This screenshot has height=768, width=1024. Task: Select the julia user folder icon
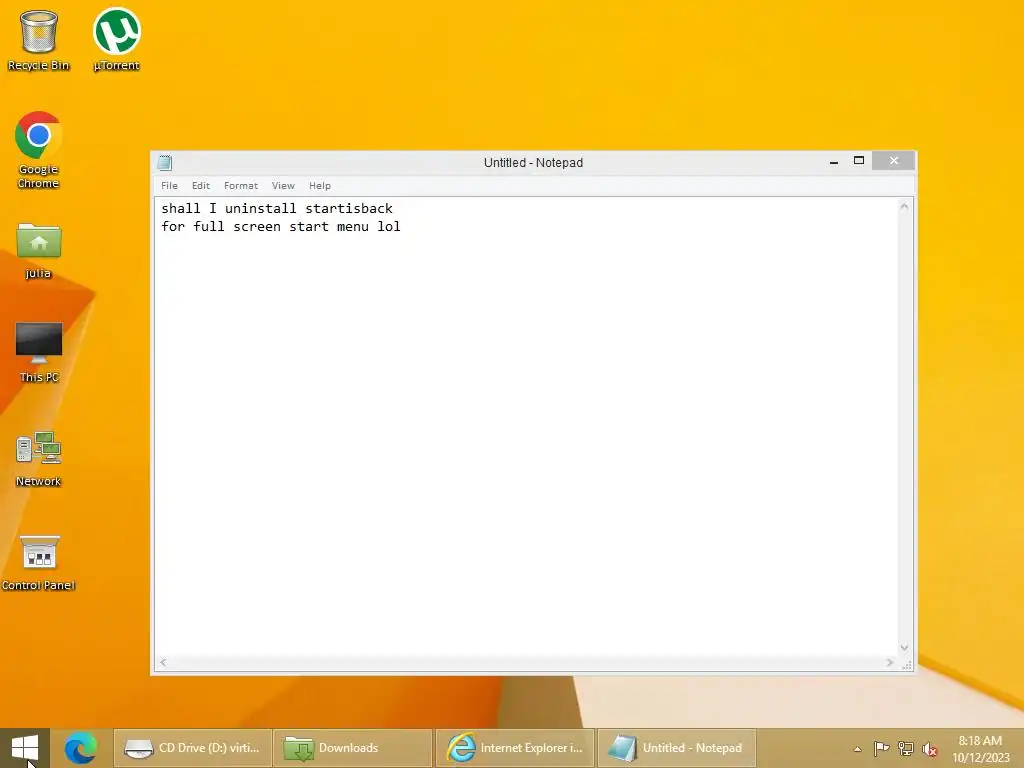pos(39,251)
